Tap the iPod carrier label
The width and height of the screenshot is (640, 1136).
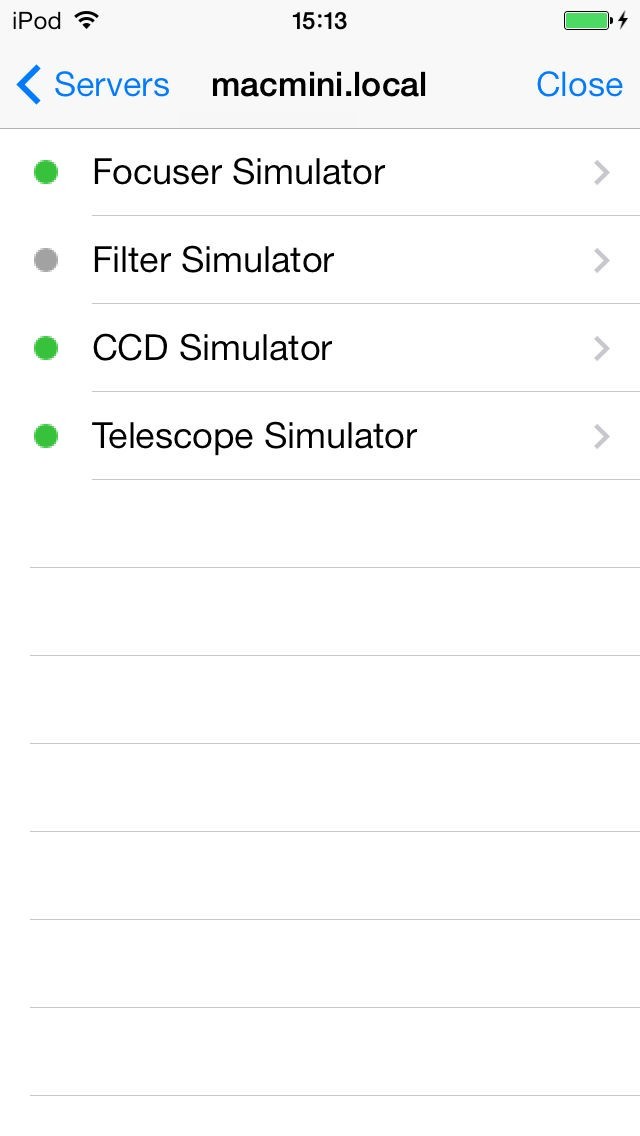click(36, 21)
